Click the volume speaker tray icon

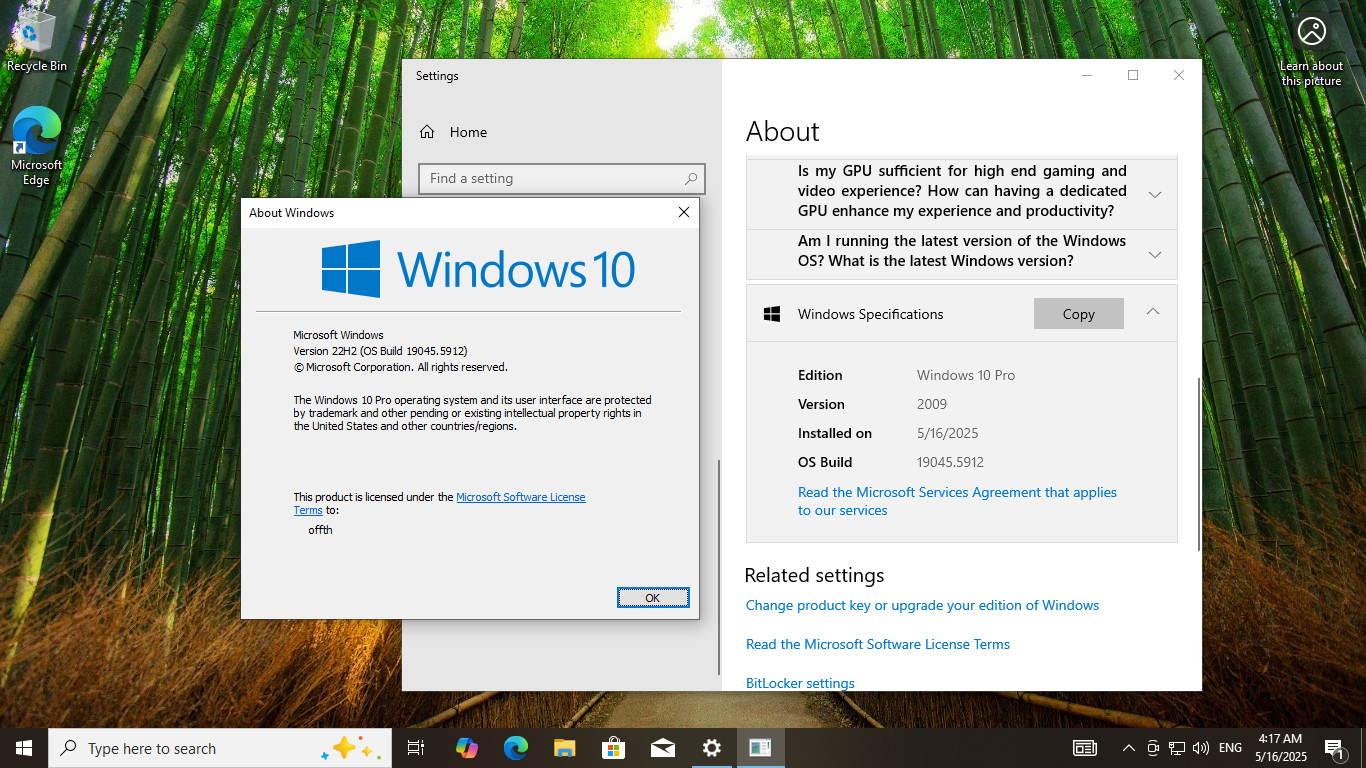pos(1201,748)
